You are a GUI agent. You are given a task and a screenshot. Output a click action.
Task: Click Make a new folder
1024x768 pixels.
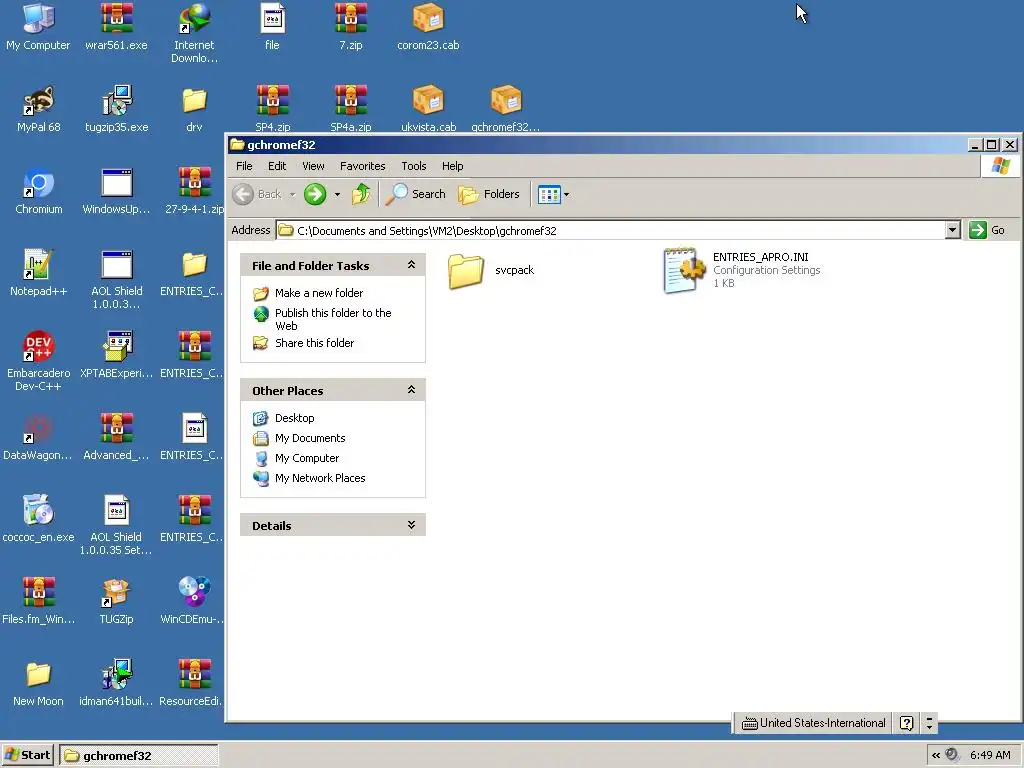click(319, 293)
